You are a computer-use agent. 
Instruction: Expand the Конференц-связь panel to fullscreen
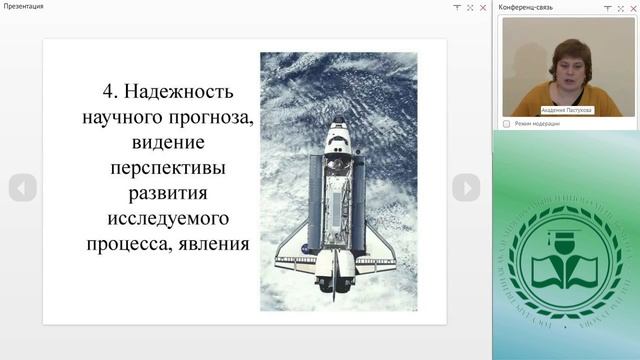tap(621, 8)
